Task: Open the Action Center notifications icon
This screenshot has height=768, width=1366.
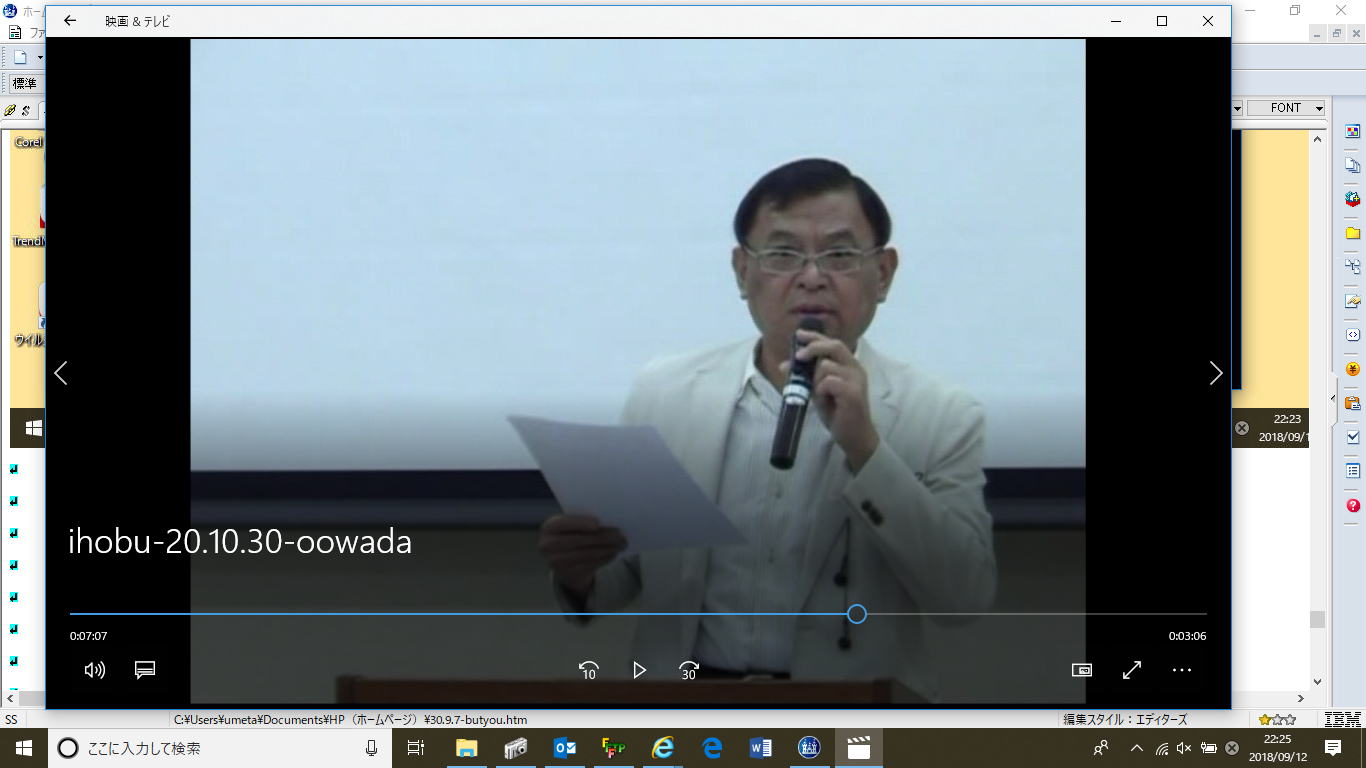Action: pyautogui.click(x=1332, y=748)
